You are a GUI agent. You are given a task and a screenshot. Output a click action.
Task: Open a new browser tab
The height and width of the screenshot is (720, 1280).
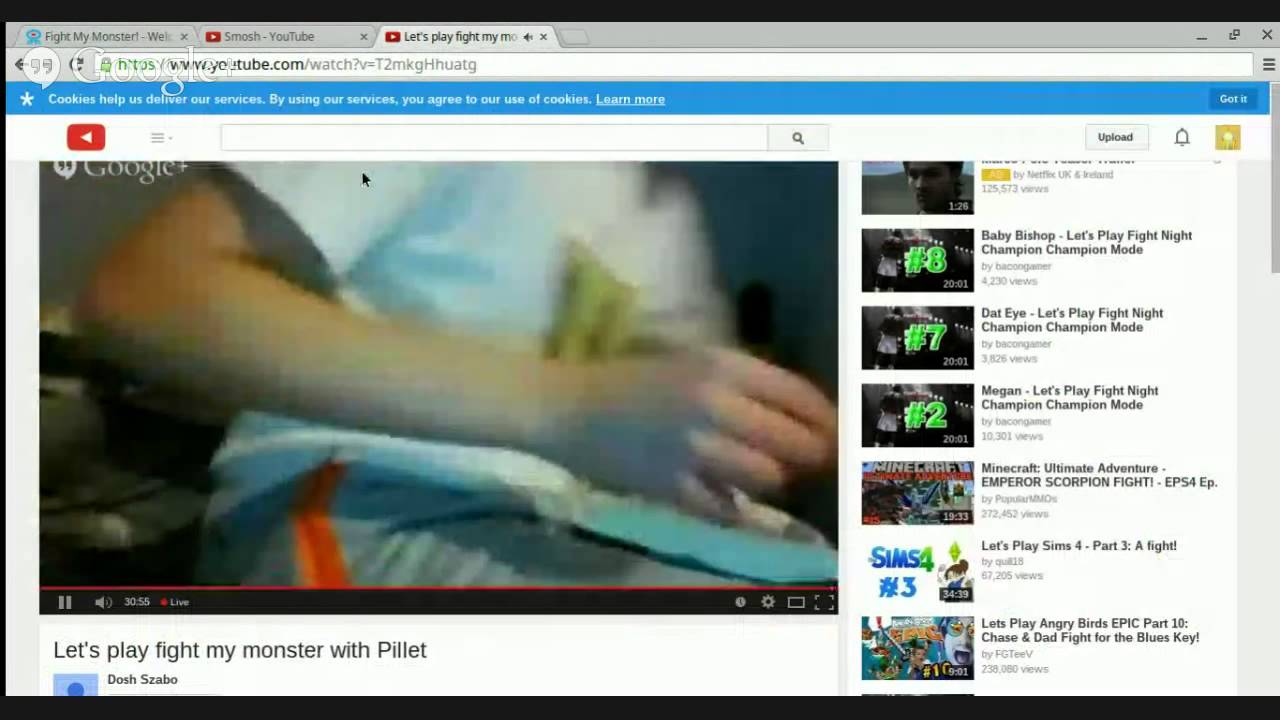574,37
